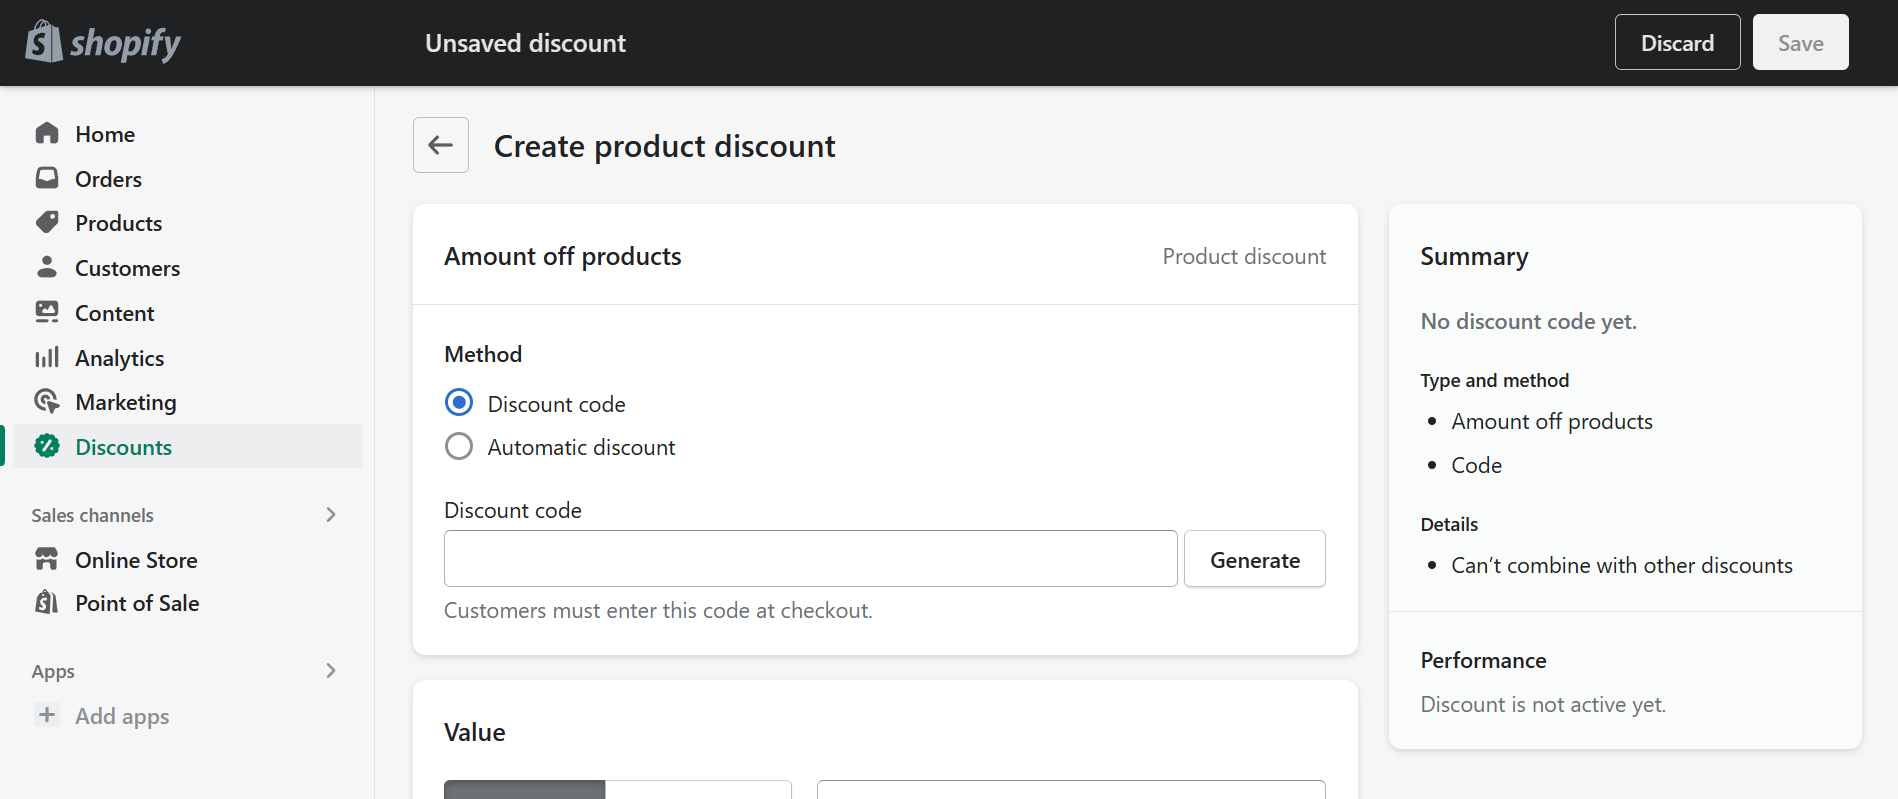This screenshot has width=1898, height=799.
Task: Click the Products tag icon
Action: point(47,222)
